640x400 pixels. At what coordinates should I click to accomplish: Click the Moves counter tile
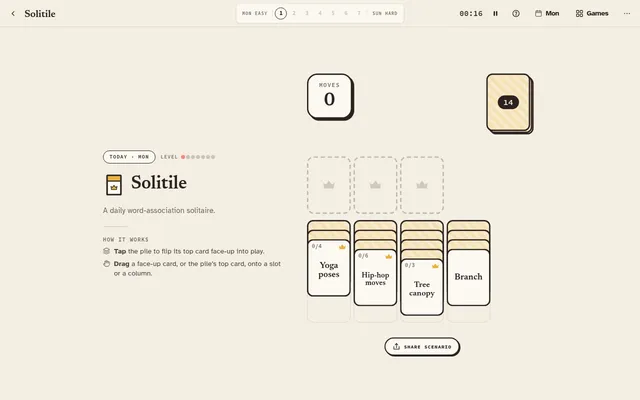(330, 97)
